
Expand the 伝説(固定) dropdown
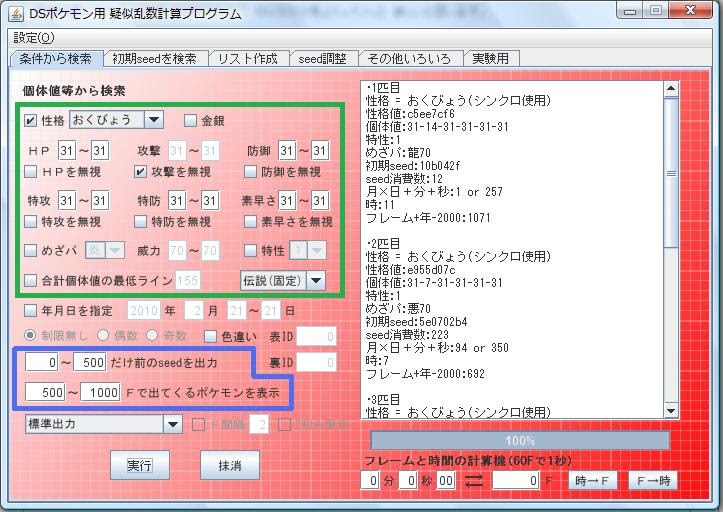click(316, 280)
